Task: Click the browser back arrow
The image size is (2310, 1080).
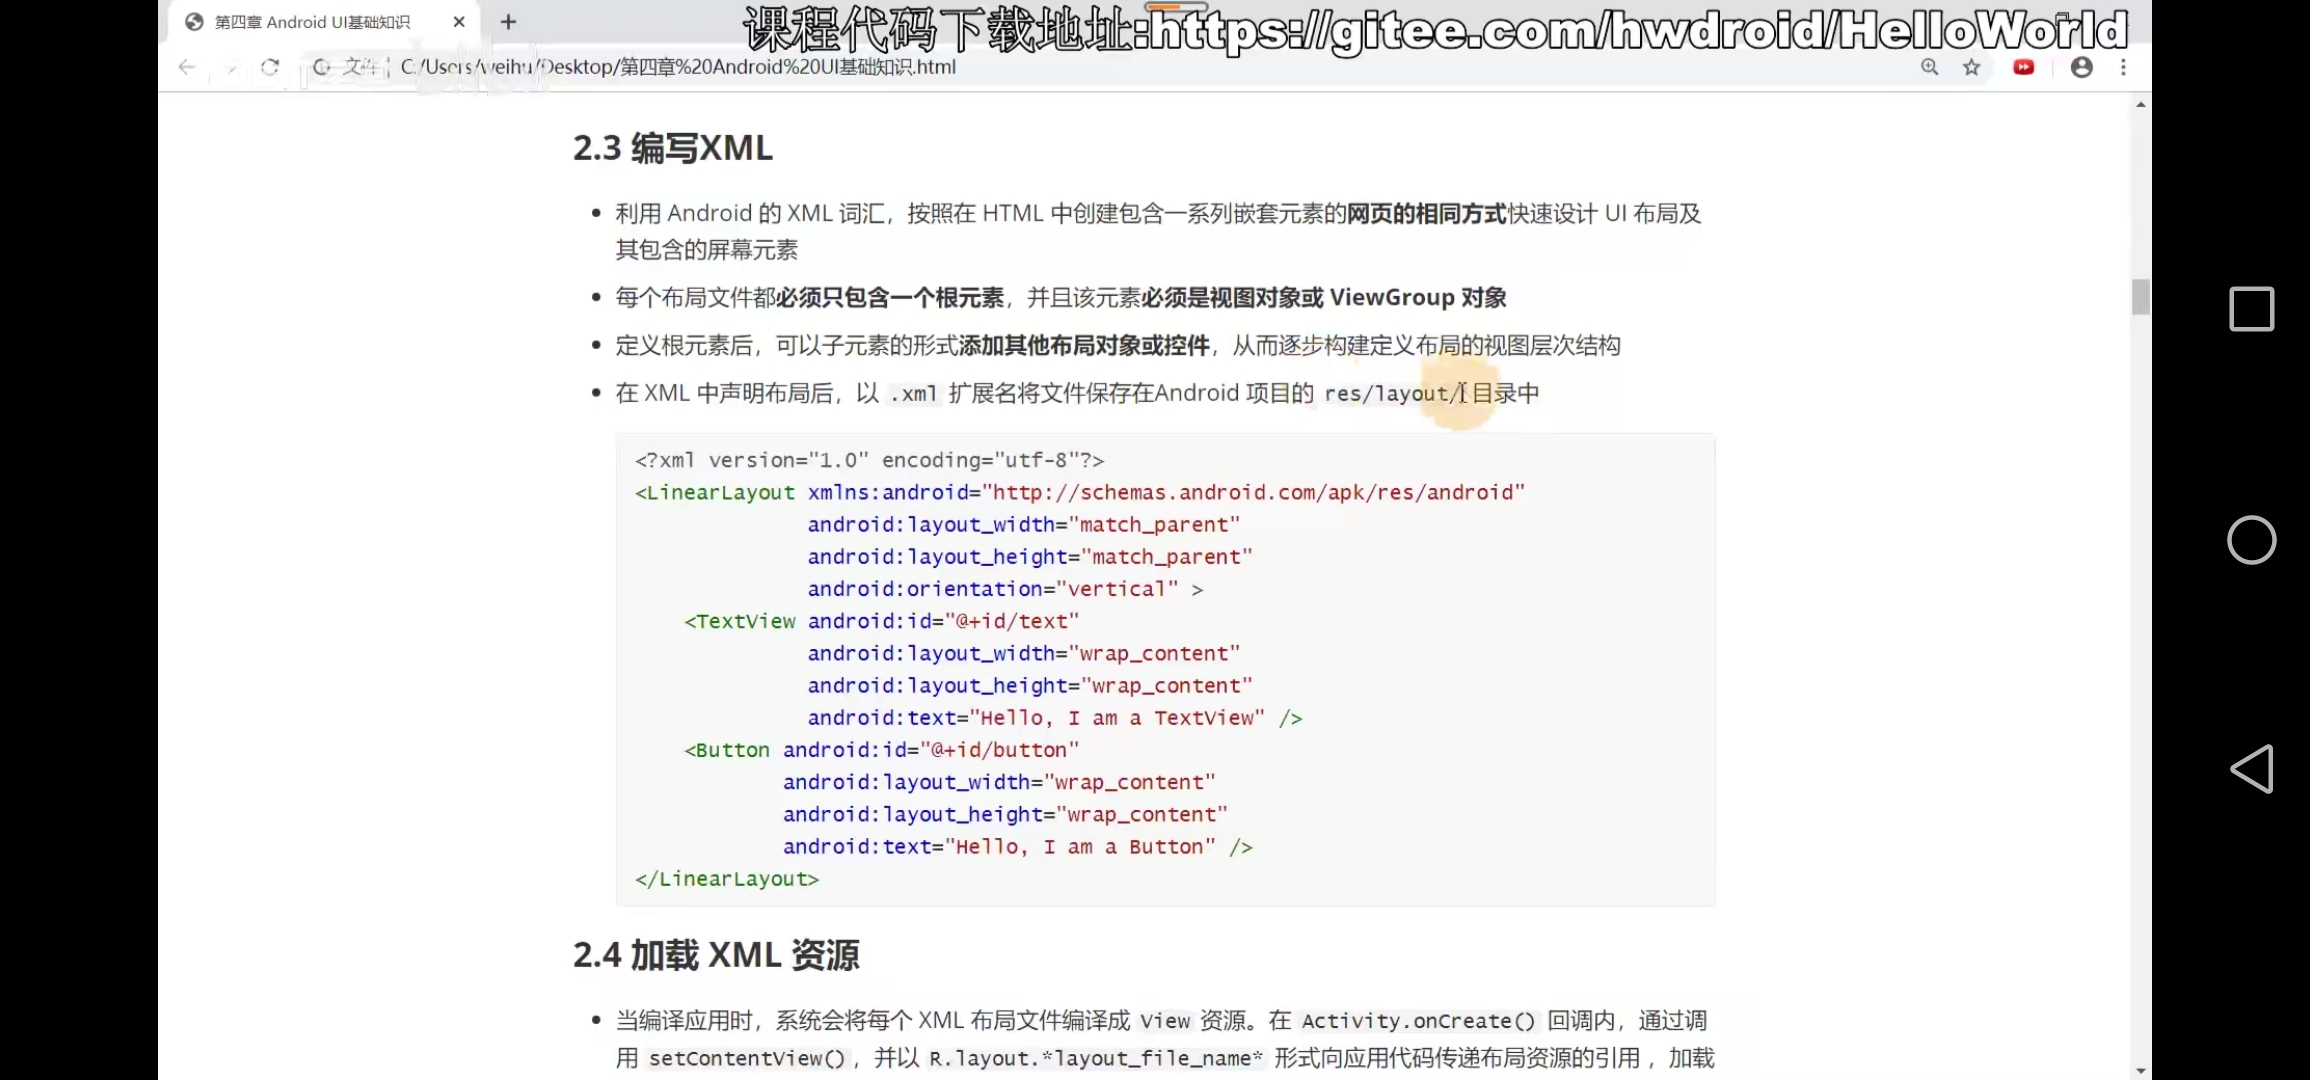Action: click(186, 67)
